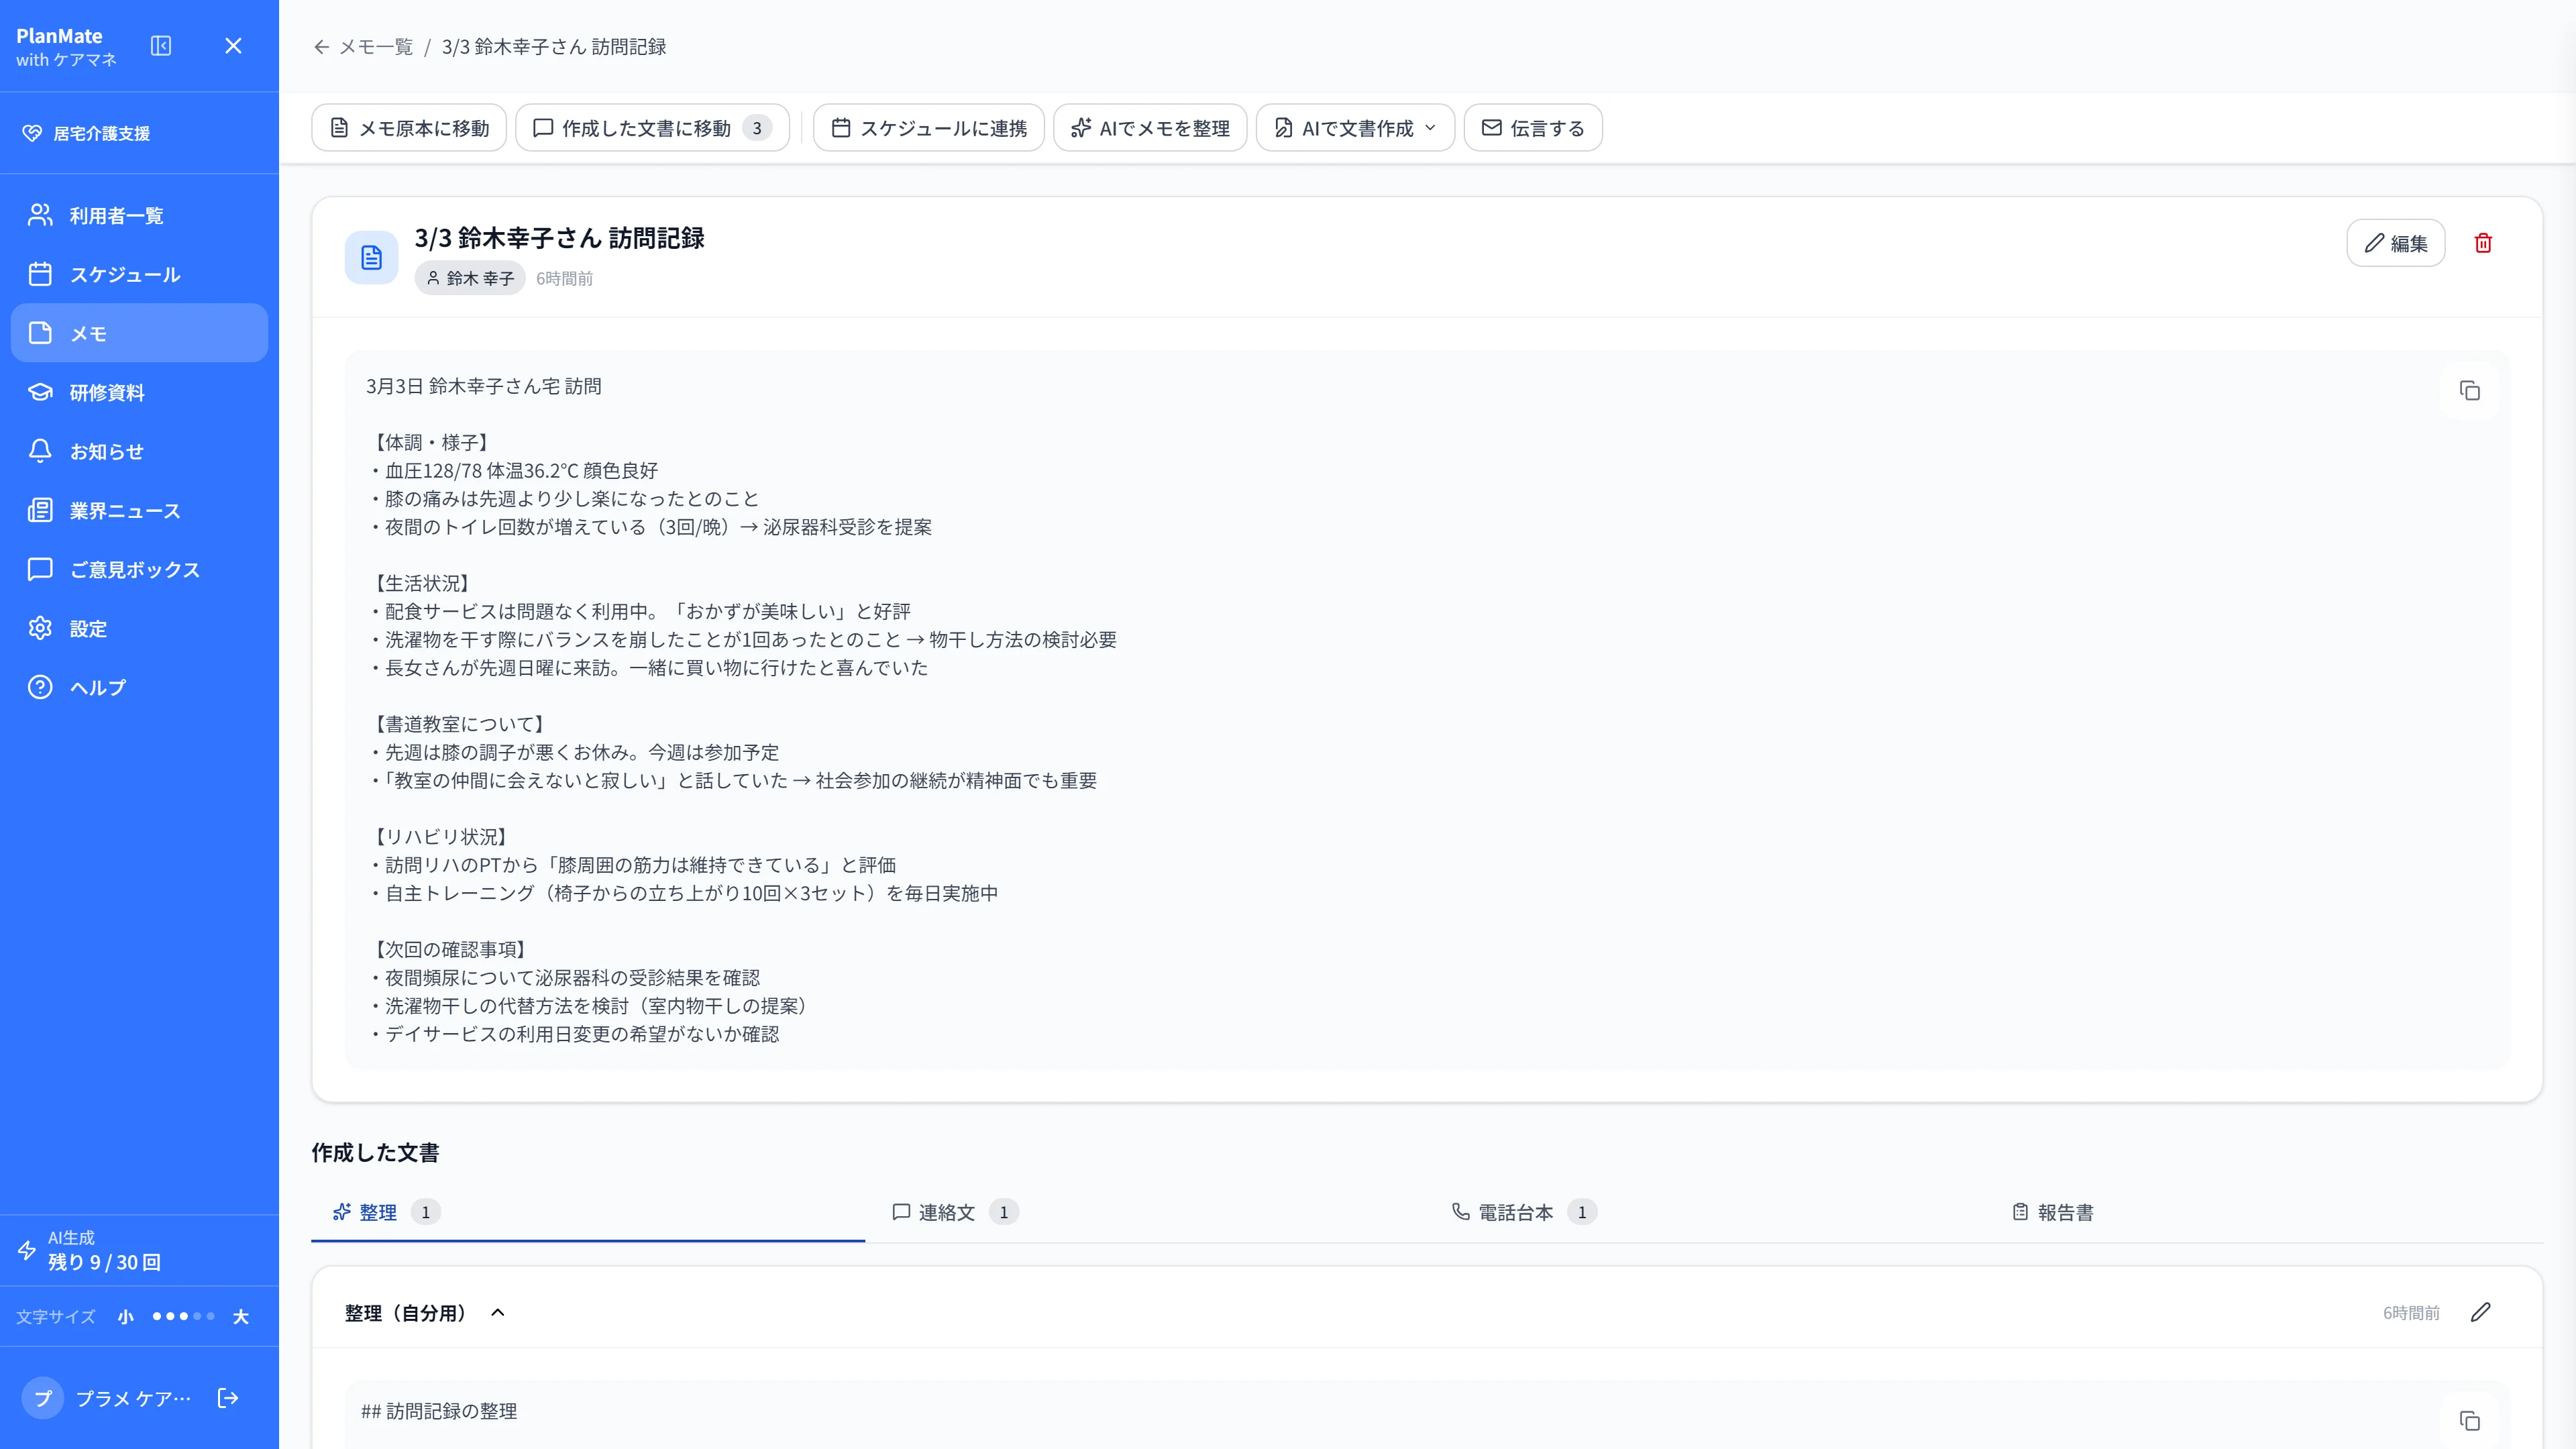
Task: Click third dot of font size slider
Action: pyautogui.click(x=183, y=1317)
